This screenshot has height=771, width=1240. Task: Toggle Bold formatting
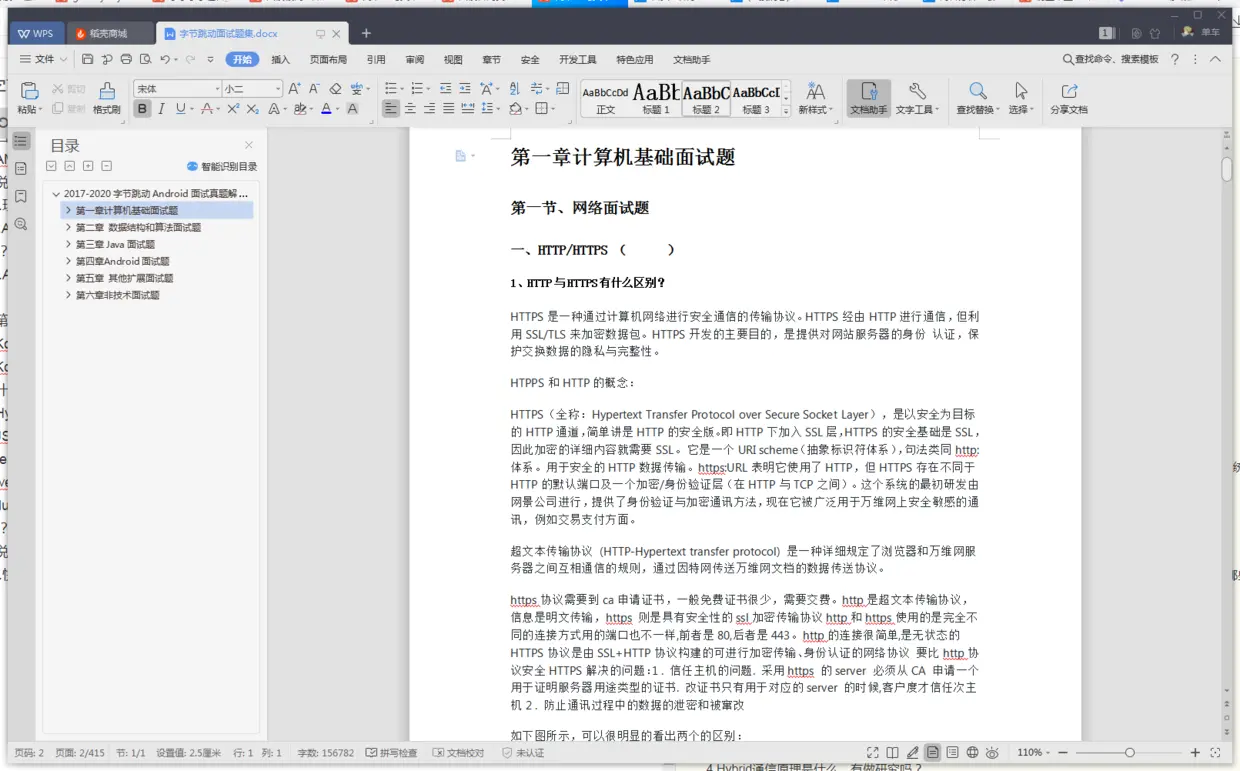coord(142,109)
